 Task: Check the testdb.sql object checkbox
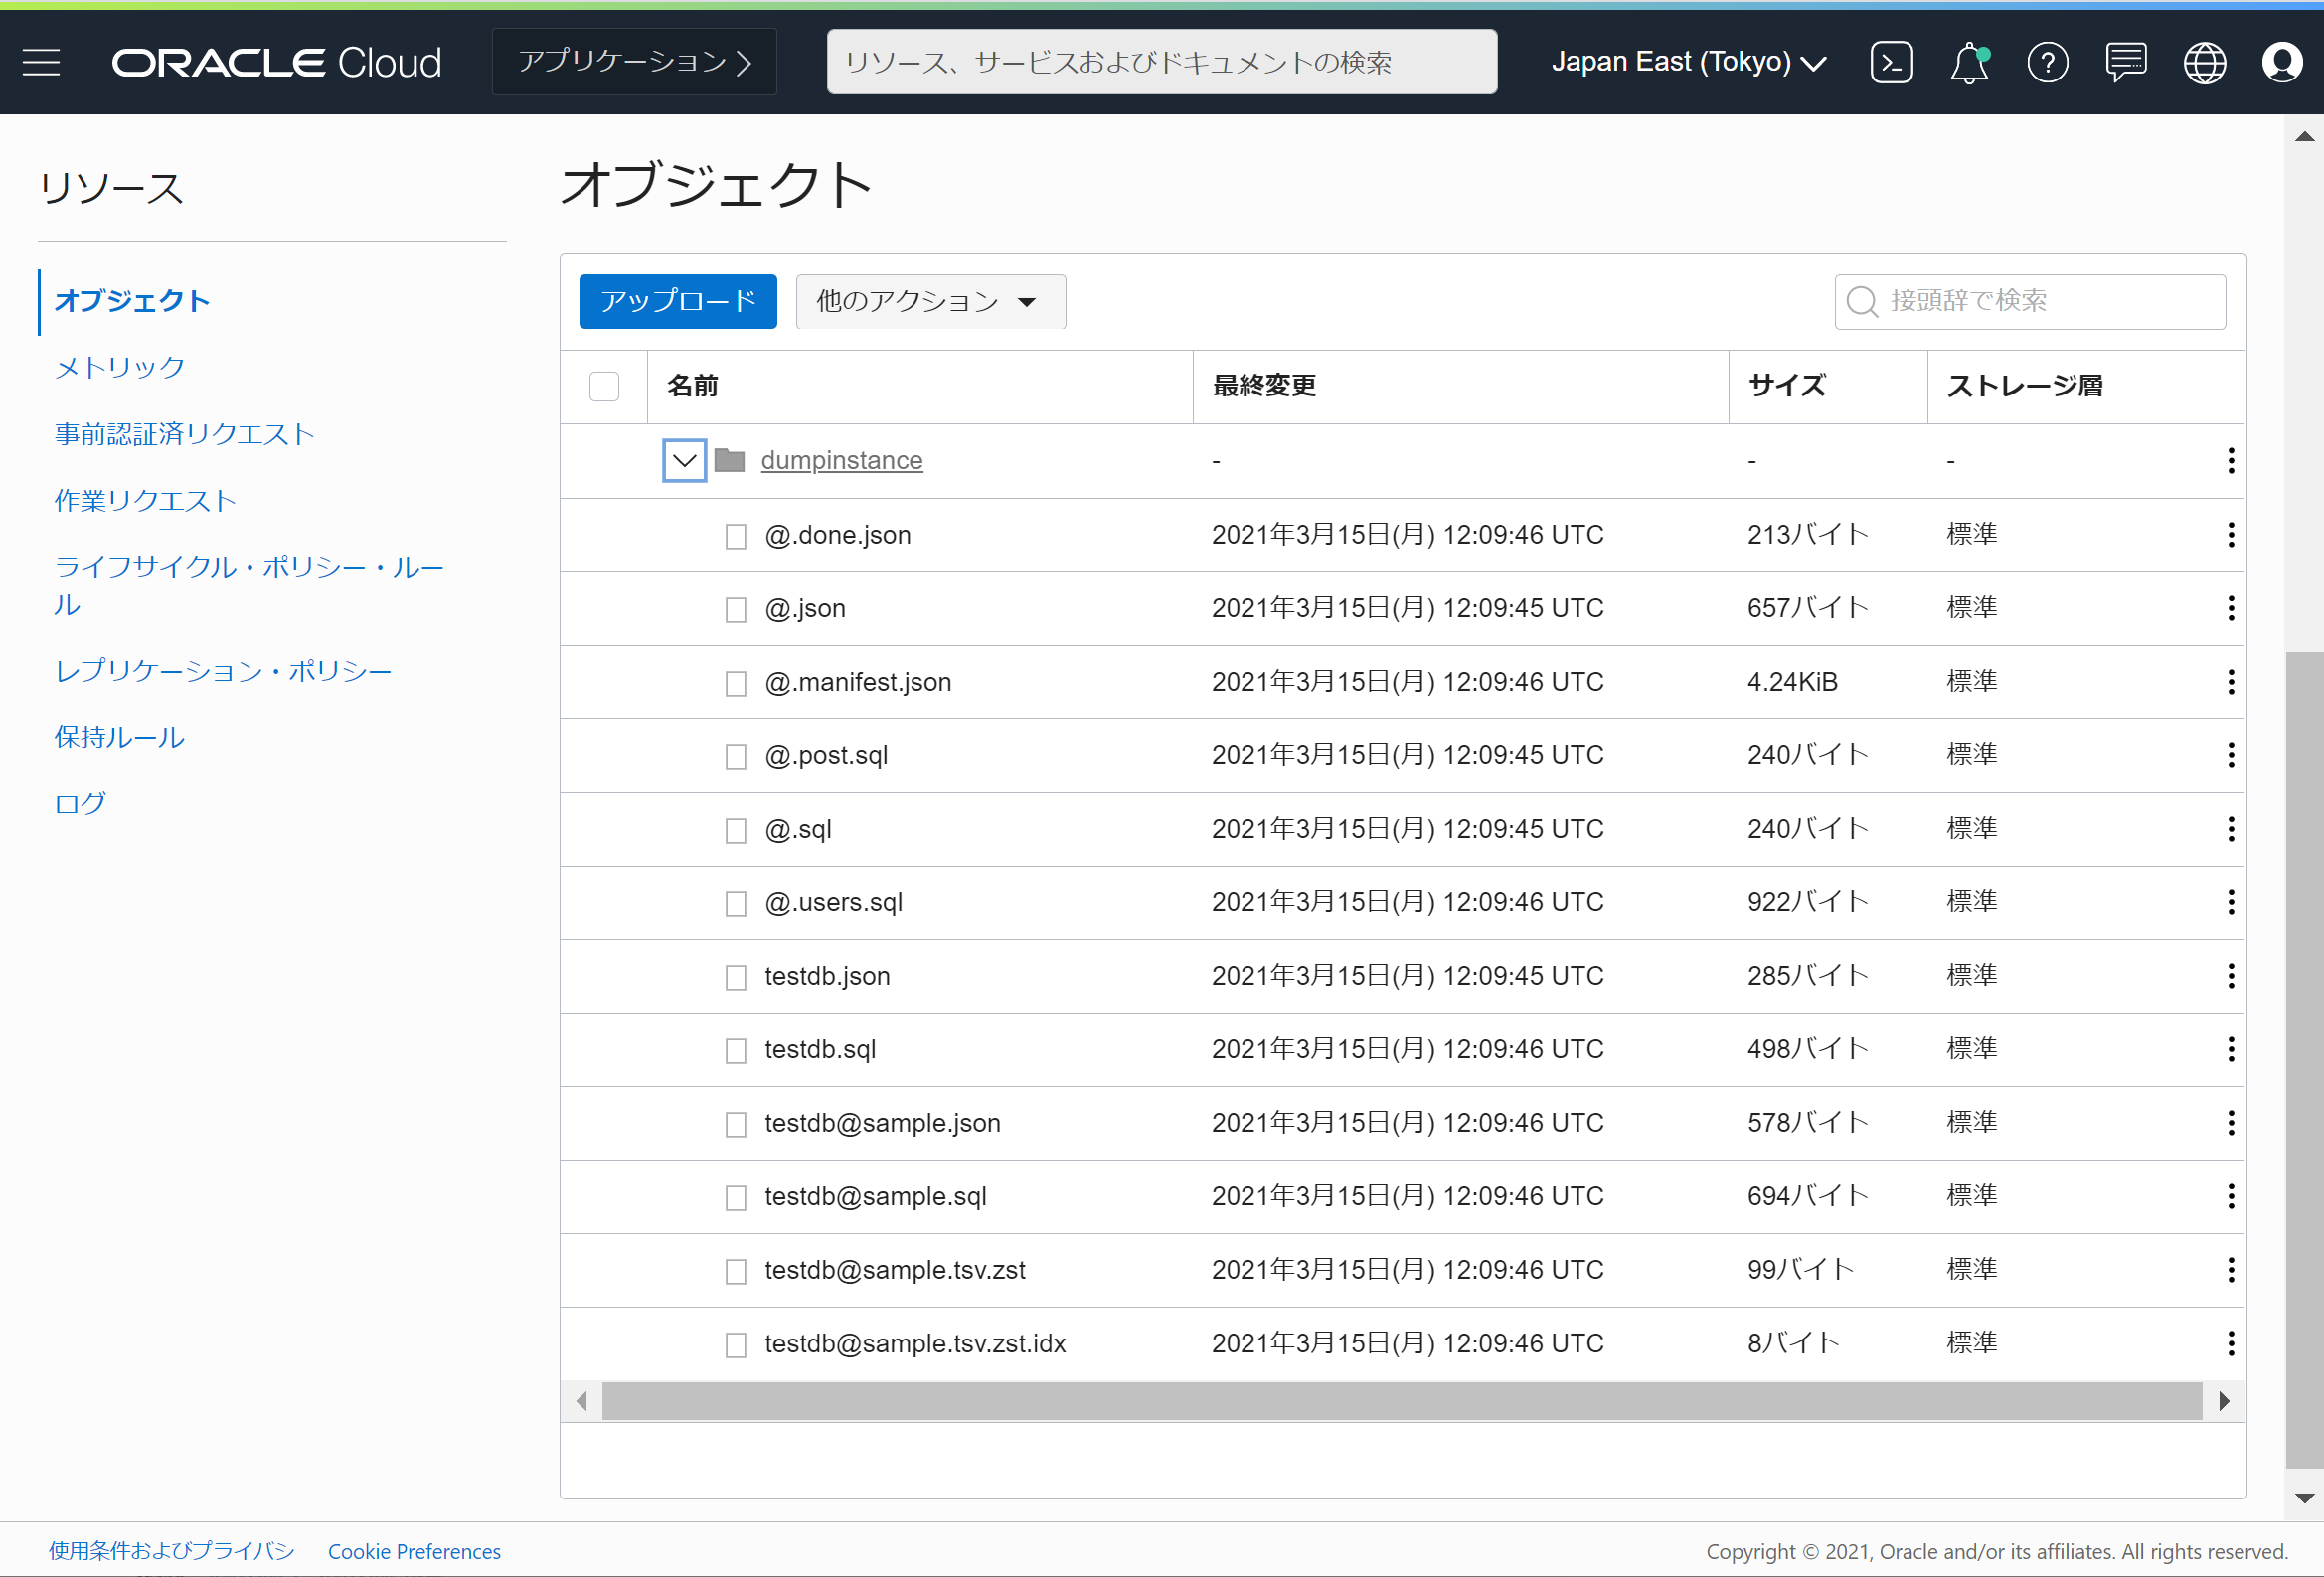pyautogui.click(x=736, y=1051)
